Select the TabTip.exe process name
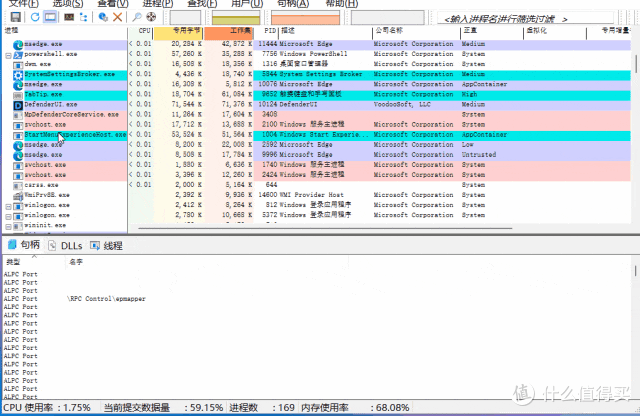640x416 pixels. (43, 94)
